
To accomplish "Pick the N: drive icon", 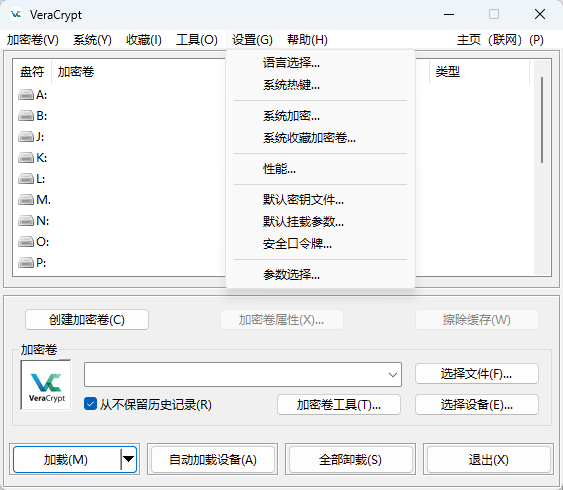I will (x=26, y=221).
